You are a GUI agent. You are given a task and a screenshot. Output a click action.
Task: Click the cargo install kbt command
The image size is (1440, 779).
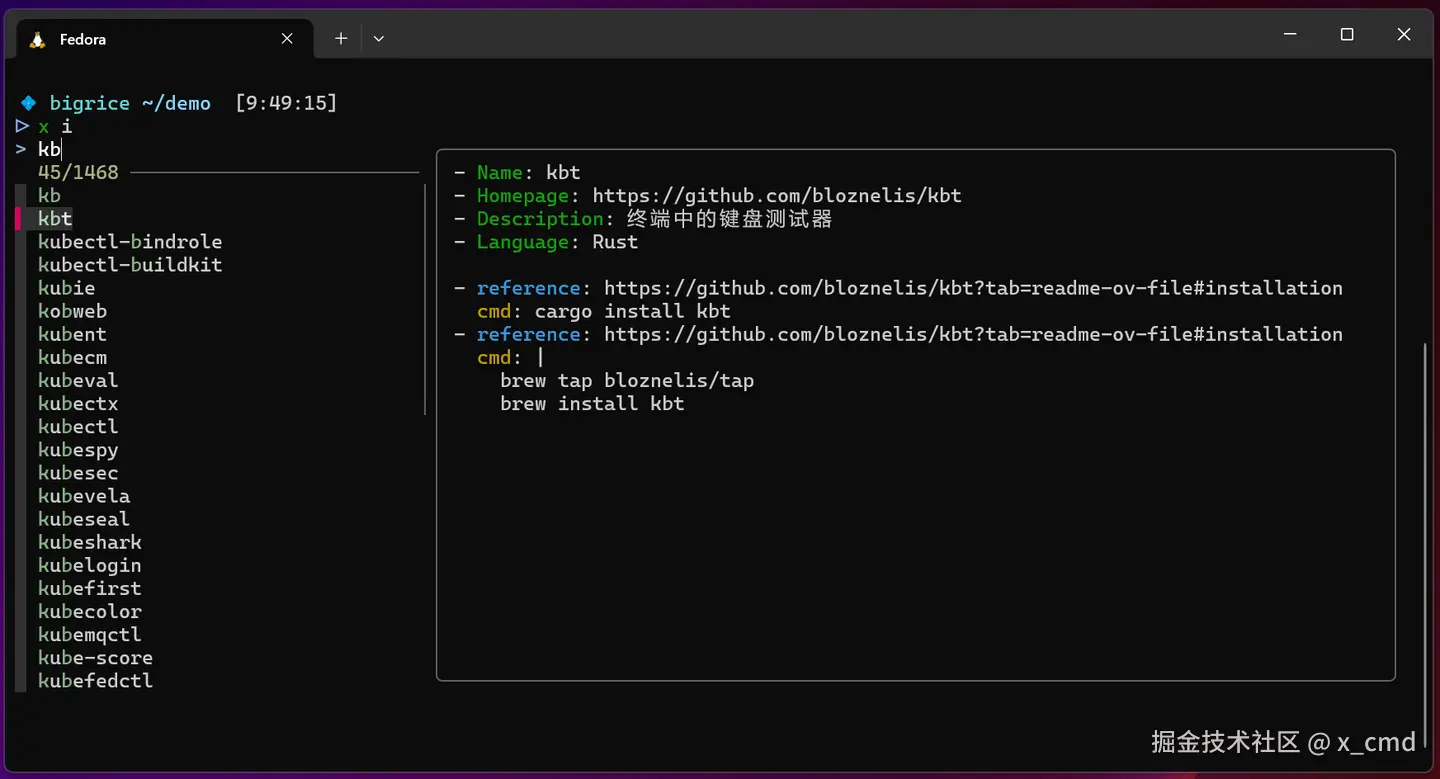pyautogui.click(x=633, y=311)
